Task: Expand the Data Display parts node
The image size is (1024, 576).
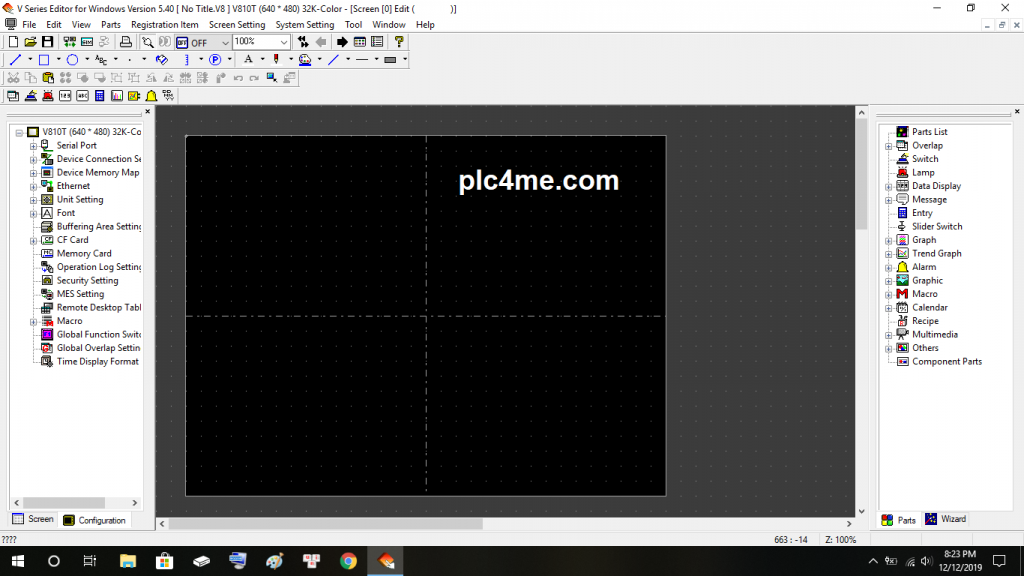Action: [889, 186]
